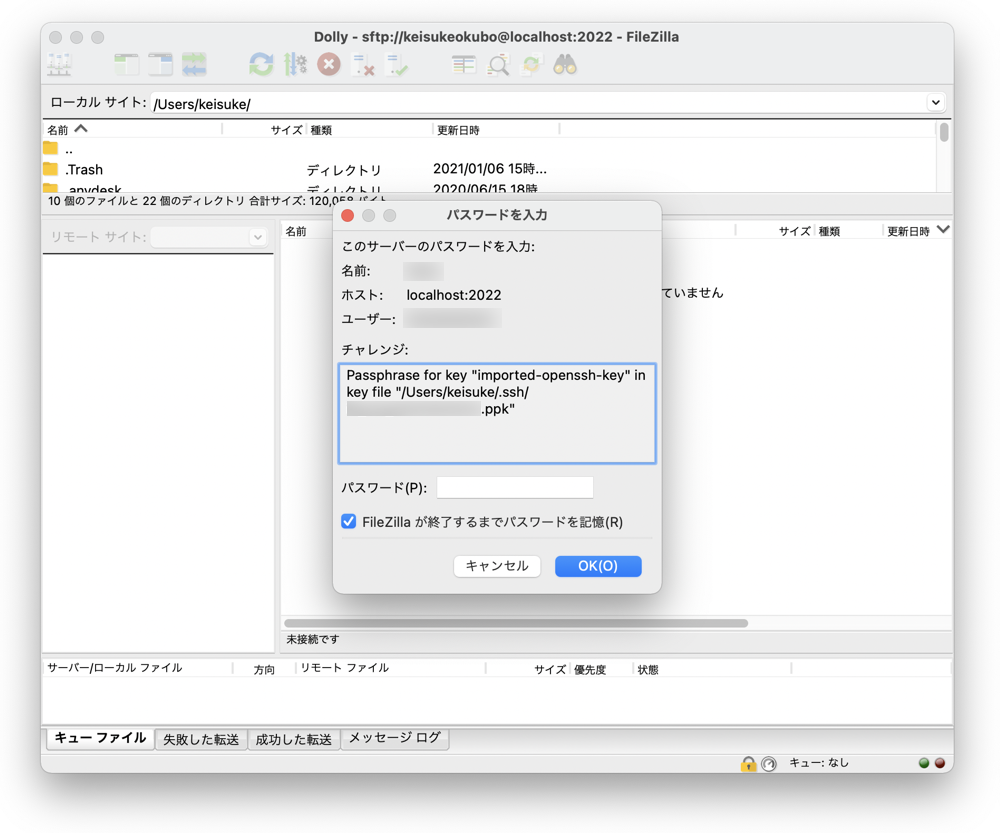Screen dimensions: 1000x833
Task: Click the キャンセル button
Action: (497, 566)
